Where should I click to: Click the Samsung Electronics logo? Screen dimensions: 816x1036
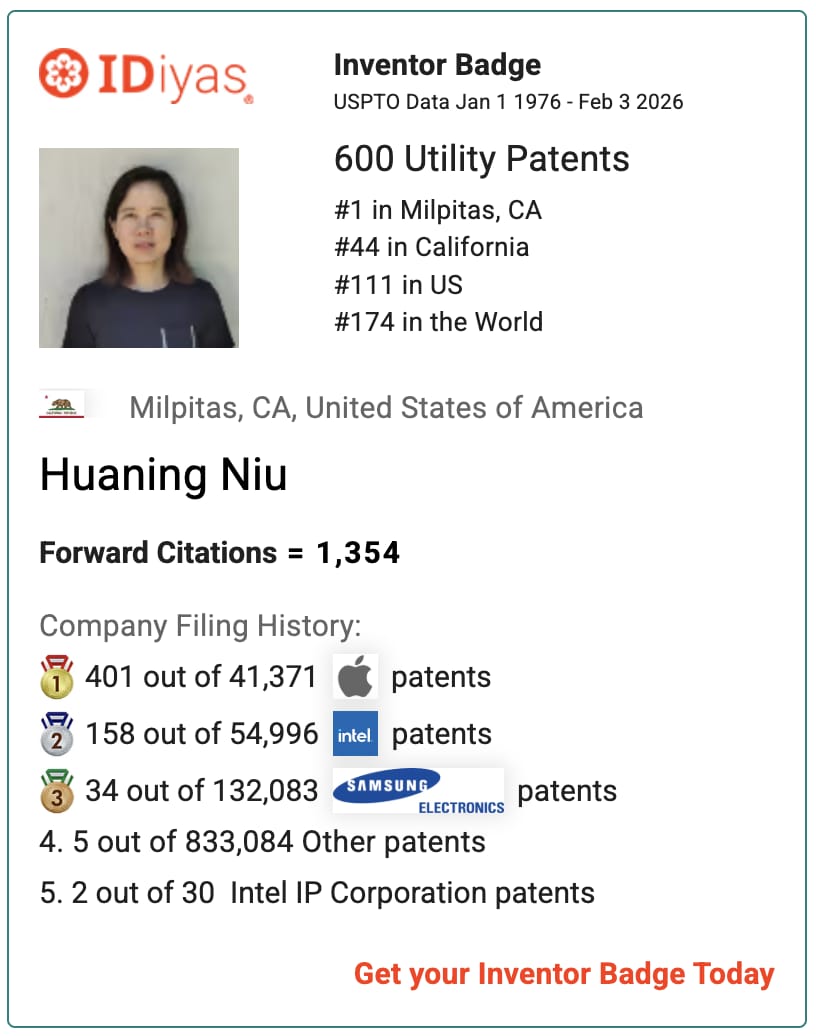418,790
